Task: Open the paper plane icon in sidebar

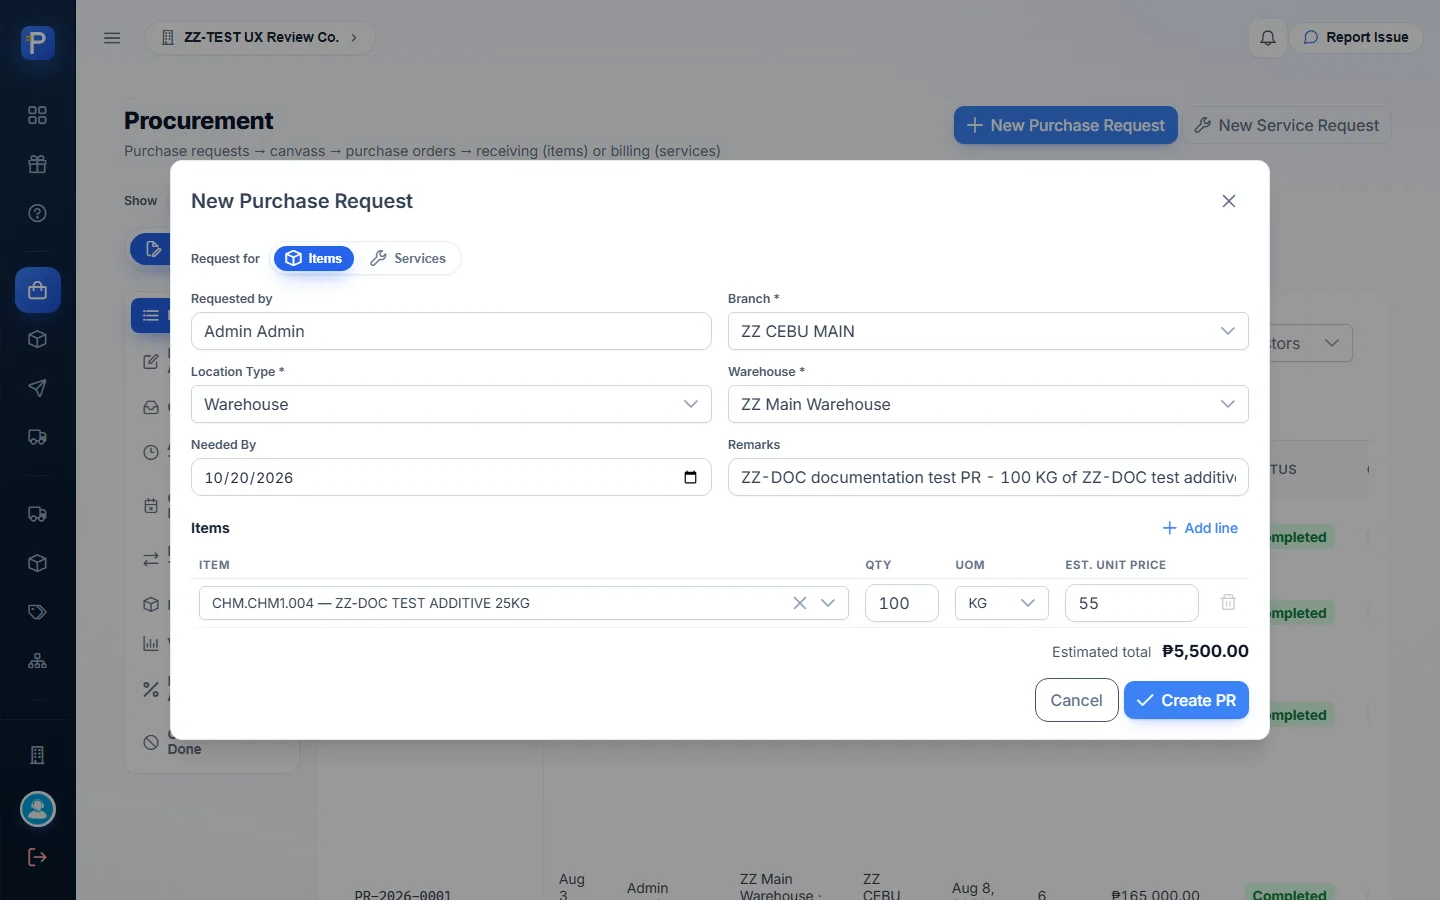Action: point(38,388)
